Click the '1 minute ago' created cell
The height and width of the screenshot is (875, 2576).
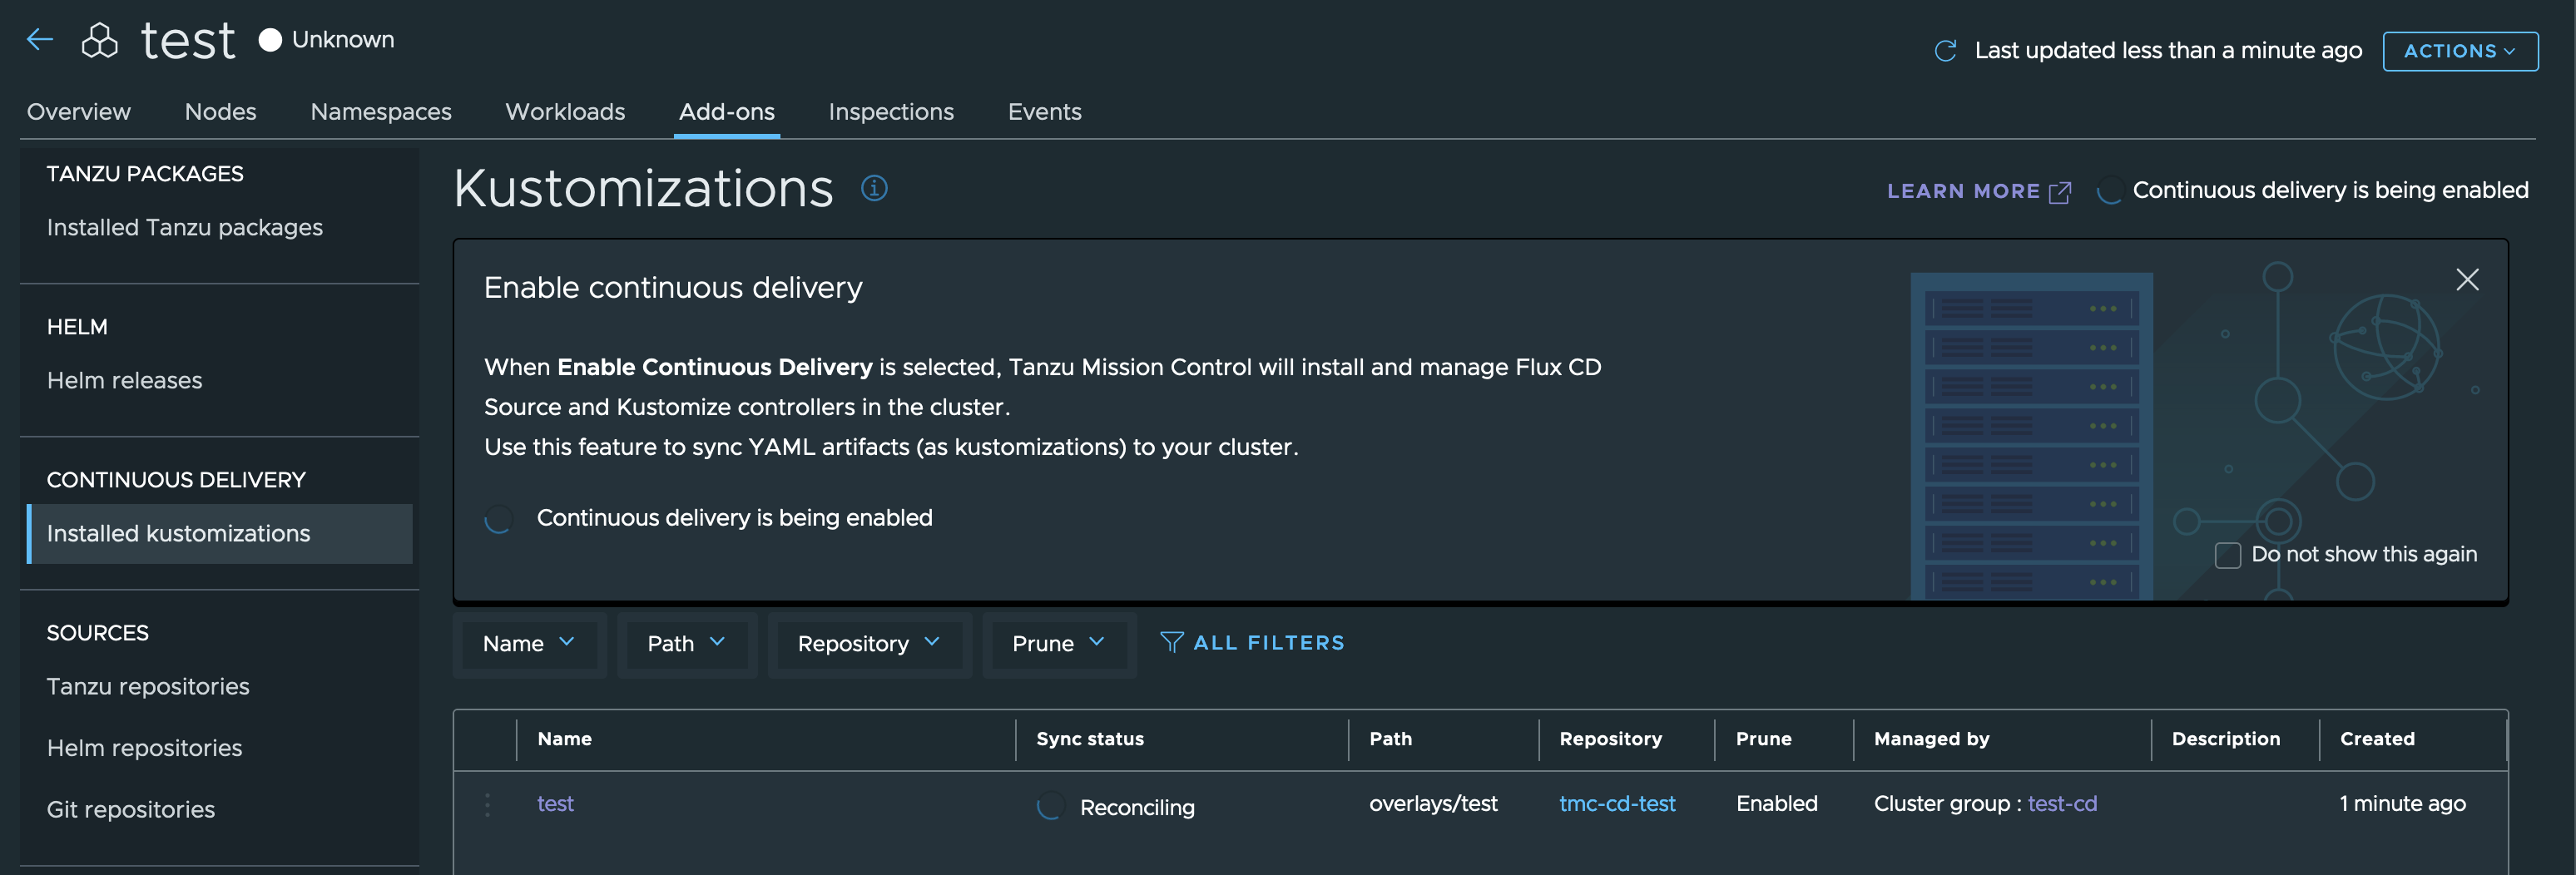[2402, 804]
